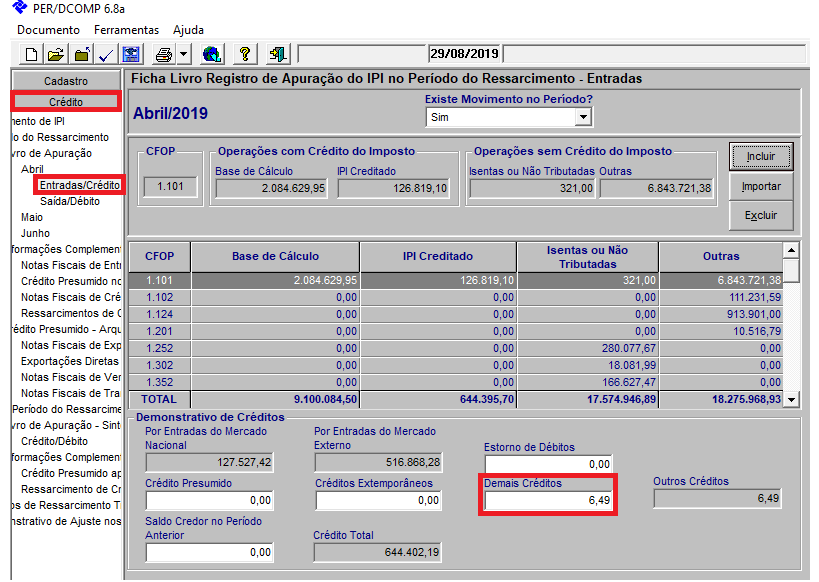This screenshot has width=819, height=582.
Task: Open the Ferramentas menu
Action: click(x=126, y=30)
